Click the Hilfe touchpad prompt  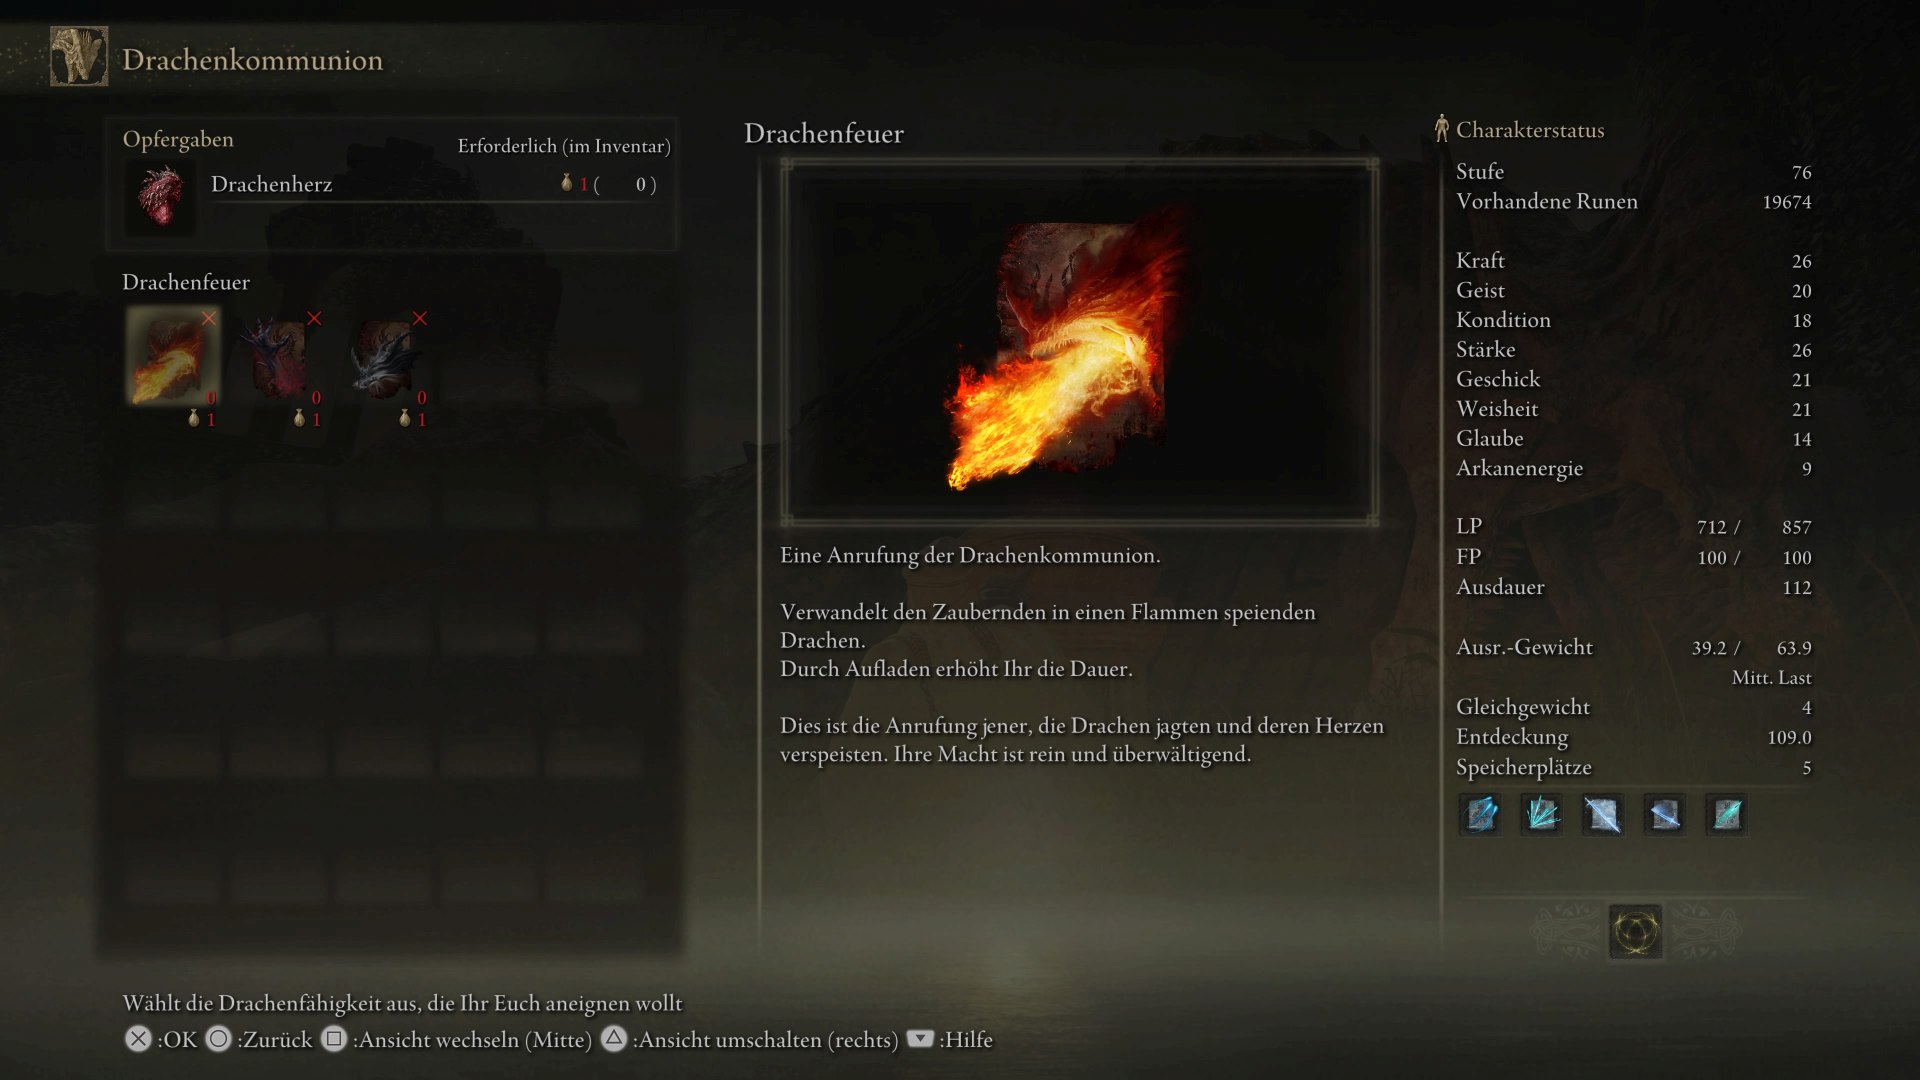(950, 1040)
